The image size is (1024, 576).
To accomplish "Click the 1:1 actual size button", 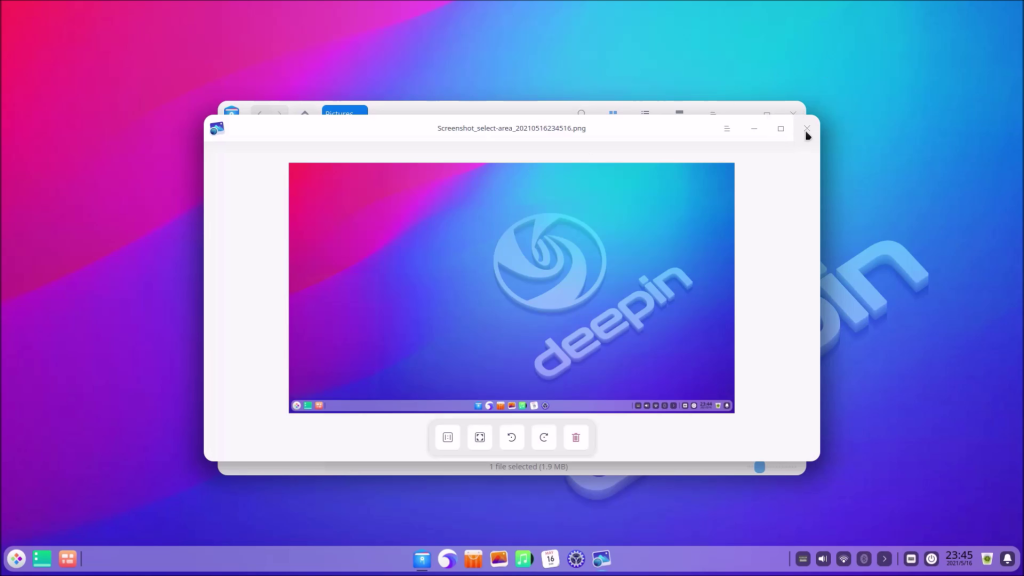I will click(x=448, y=437).
